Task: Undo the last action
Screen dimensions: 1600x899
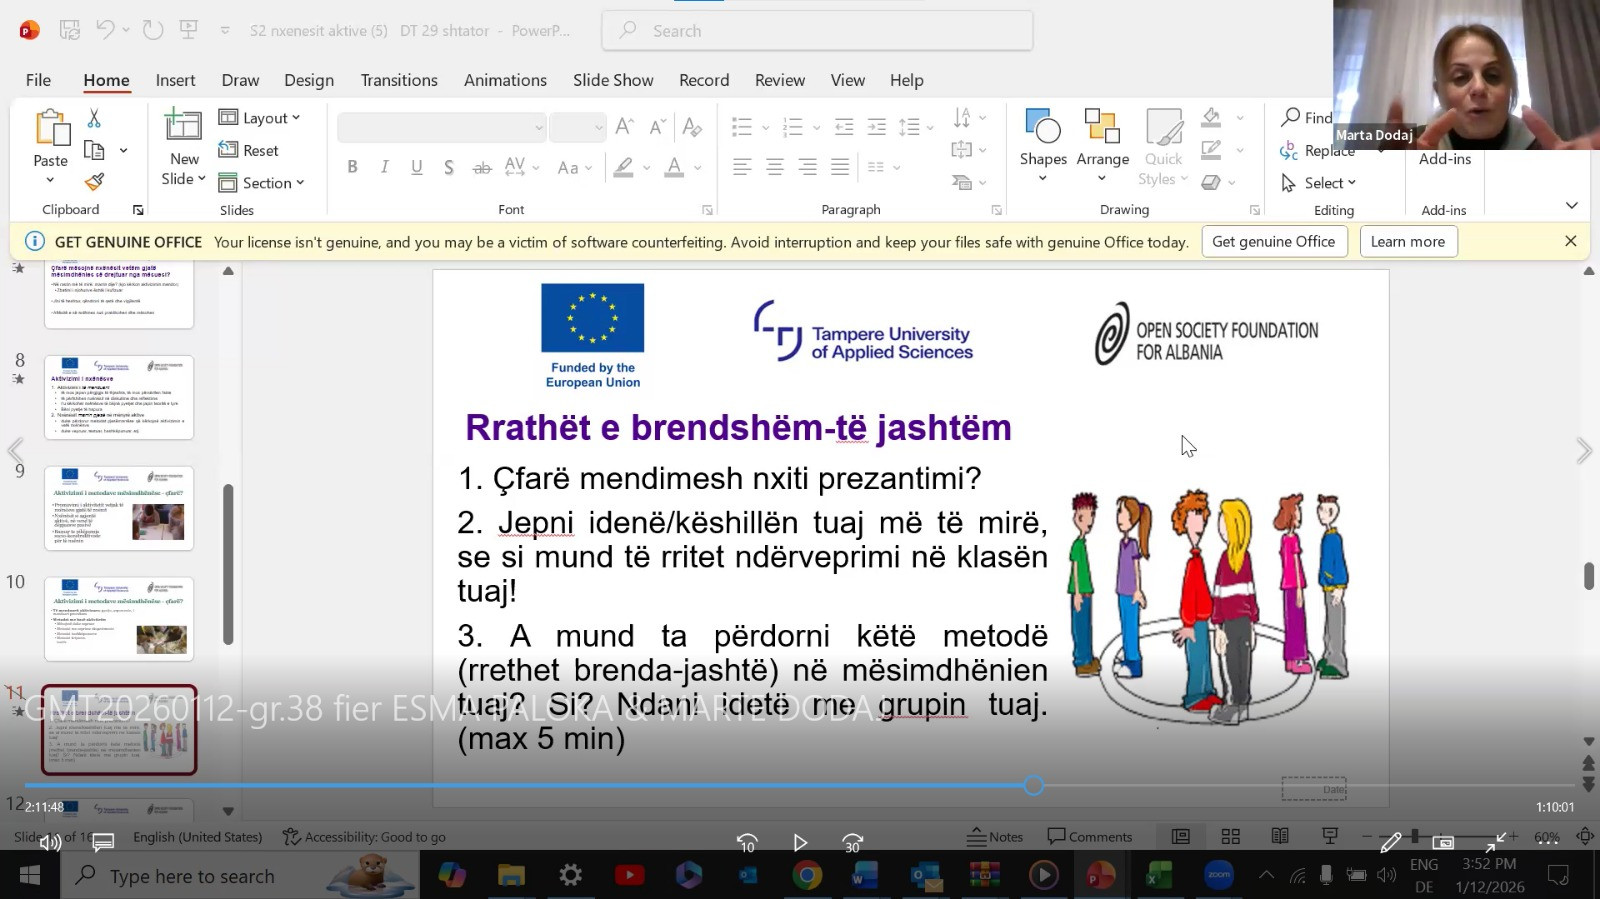Action: click(105, 30)
